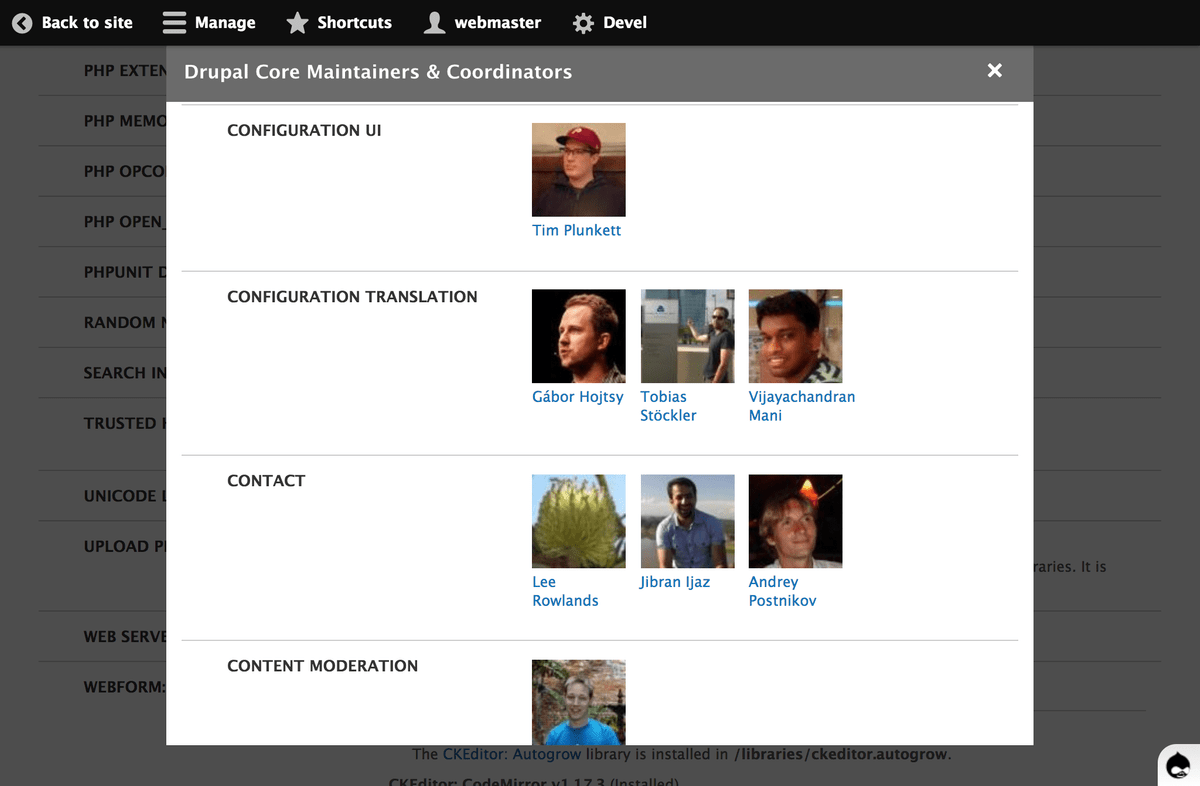Click Lee Rowlands' plant avatar image
The image size is (1200, 786).
click(579, 521)
